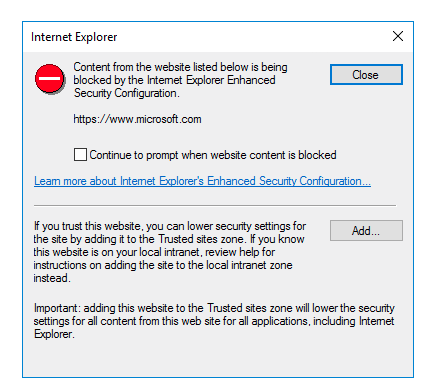Tick the Continue to prompt checkbox box
Screen dimensions: 435x389
[80, 155]
